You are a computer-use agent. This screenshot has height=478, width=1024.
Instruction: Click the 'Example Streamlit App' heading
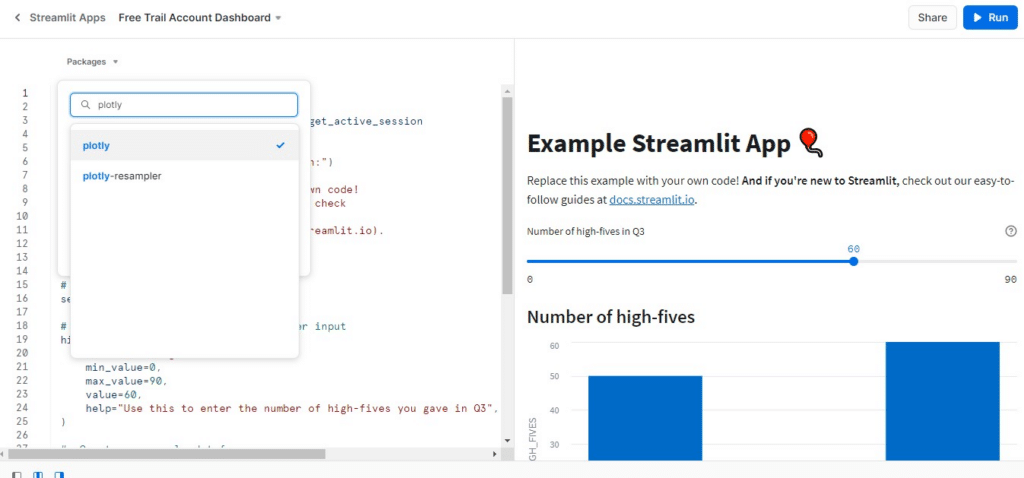pyautogui.click(x=658, y=144)
